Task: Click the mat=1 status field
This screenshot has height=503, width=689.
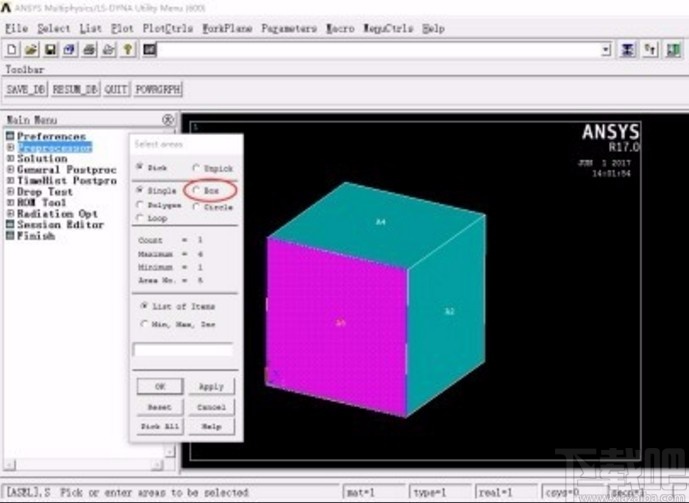Action: [x=373, y=492]
